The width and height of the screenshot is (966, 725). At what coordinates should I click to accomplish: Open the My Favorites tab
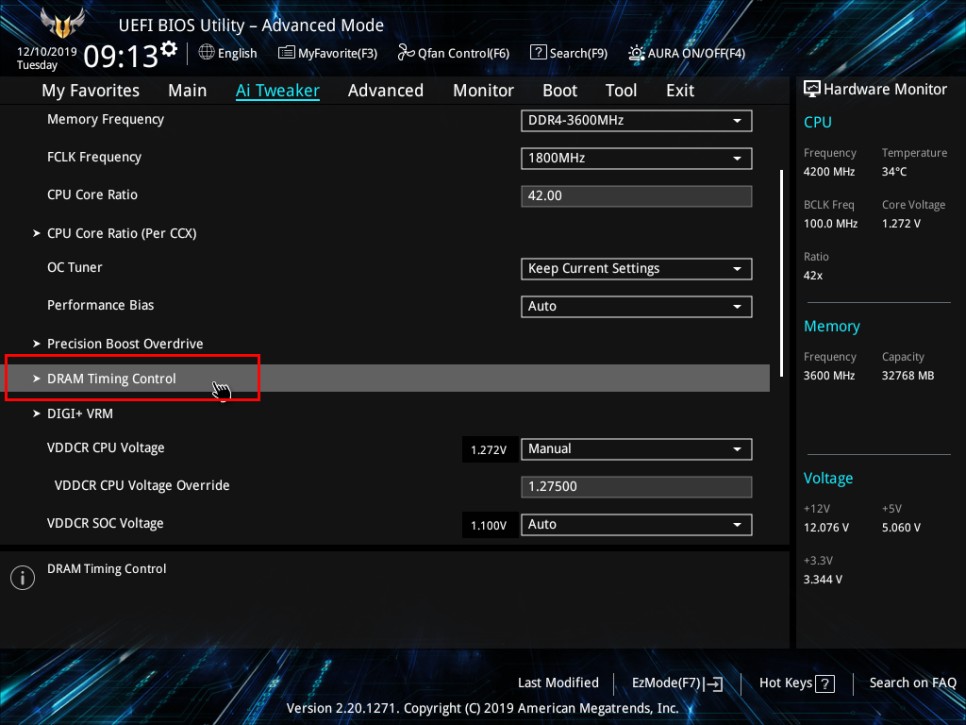pyautogui.click(x=91, y=91)
